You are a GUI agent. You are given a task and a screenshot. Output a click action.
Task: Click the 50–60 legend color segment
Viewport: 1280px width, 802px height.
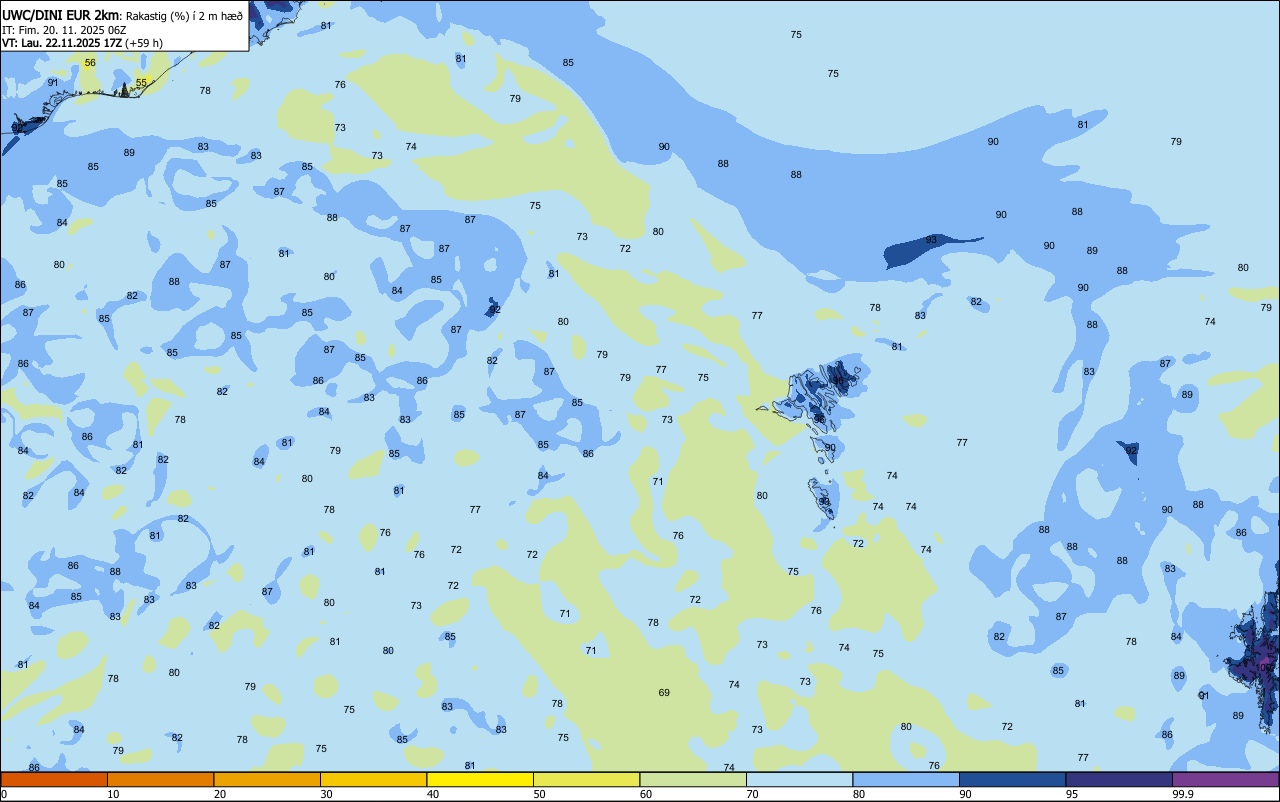pos(586,779)
